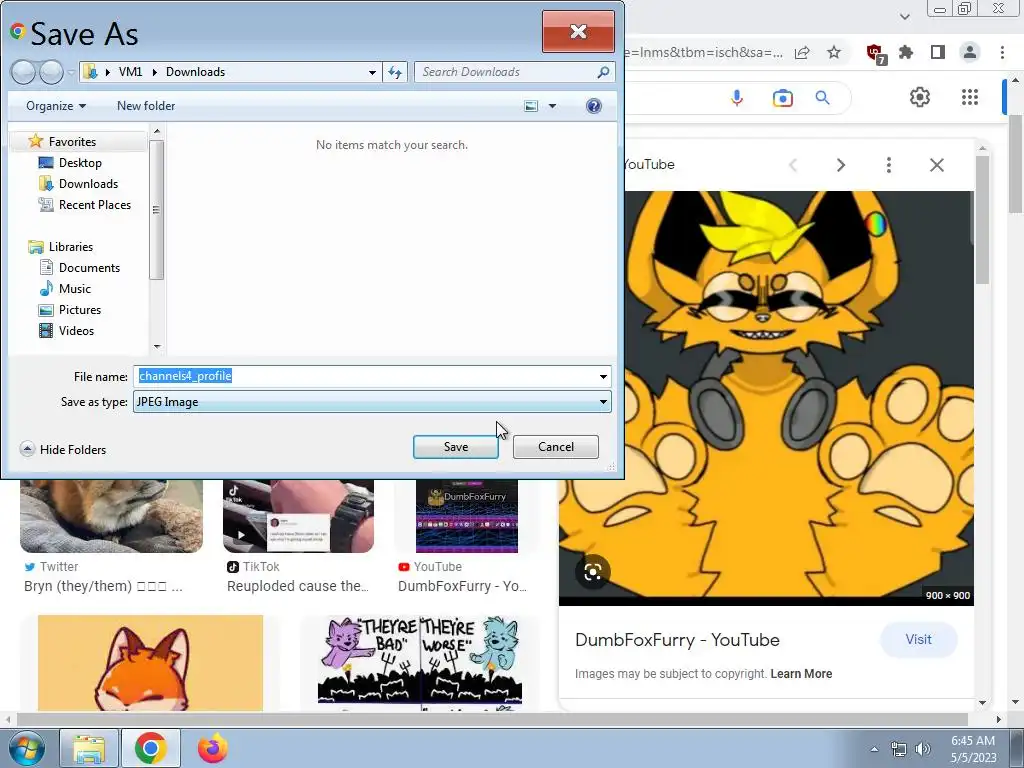Select Recent Places in navigation pane
The height and width of the screenshot is (768, 1024).
pyautogui.click(x=95, y=204)
